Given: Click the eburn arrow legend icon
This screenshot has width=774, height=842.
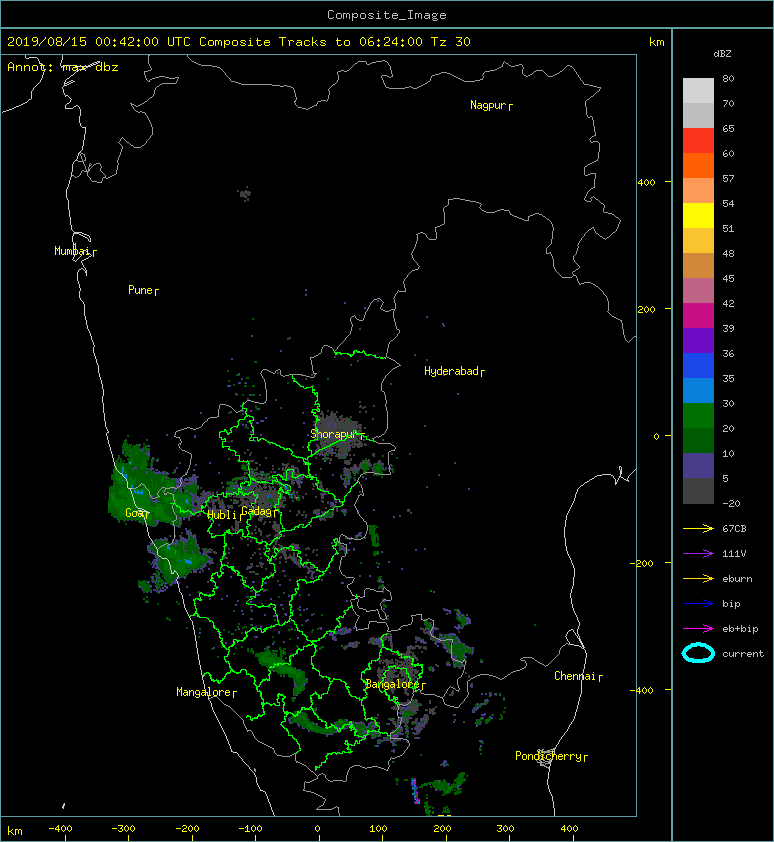Looking at the screenshot, I should (698, 579).
